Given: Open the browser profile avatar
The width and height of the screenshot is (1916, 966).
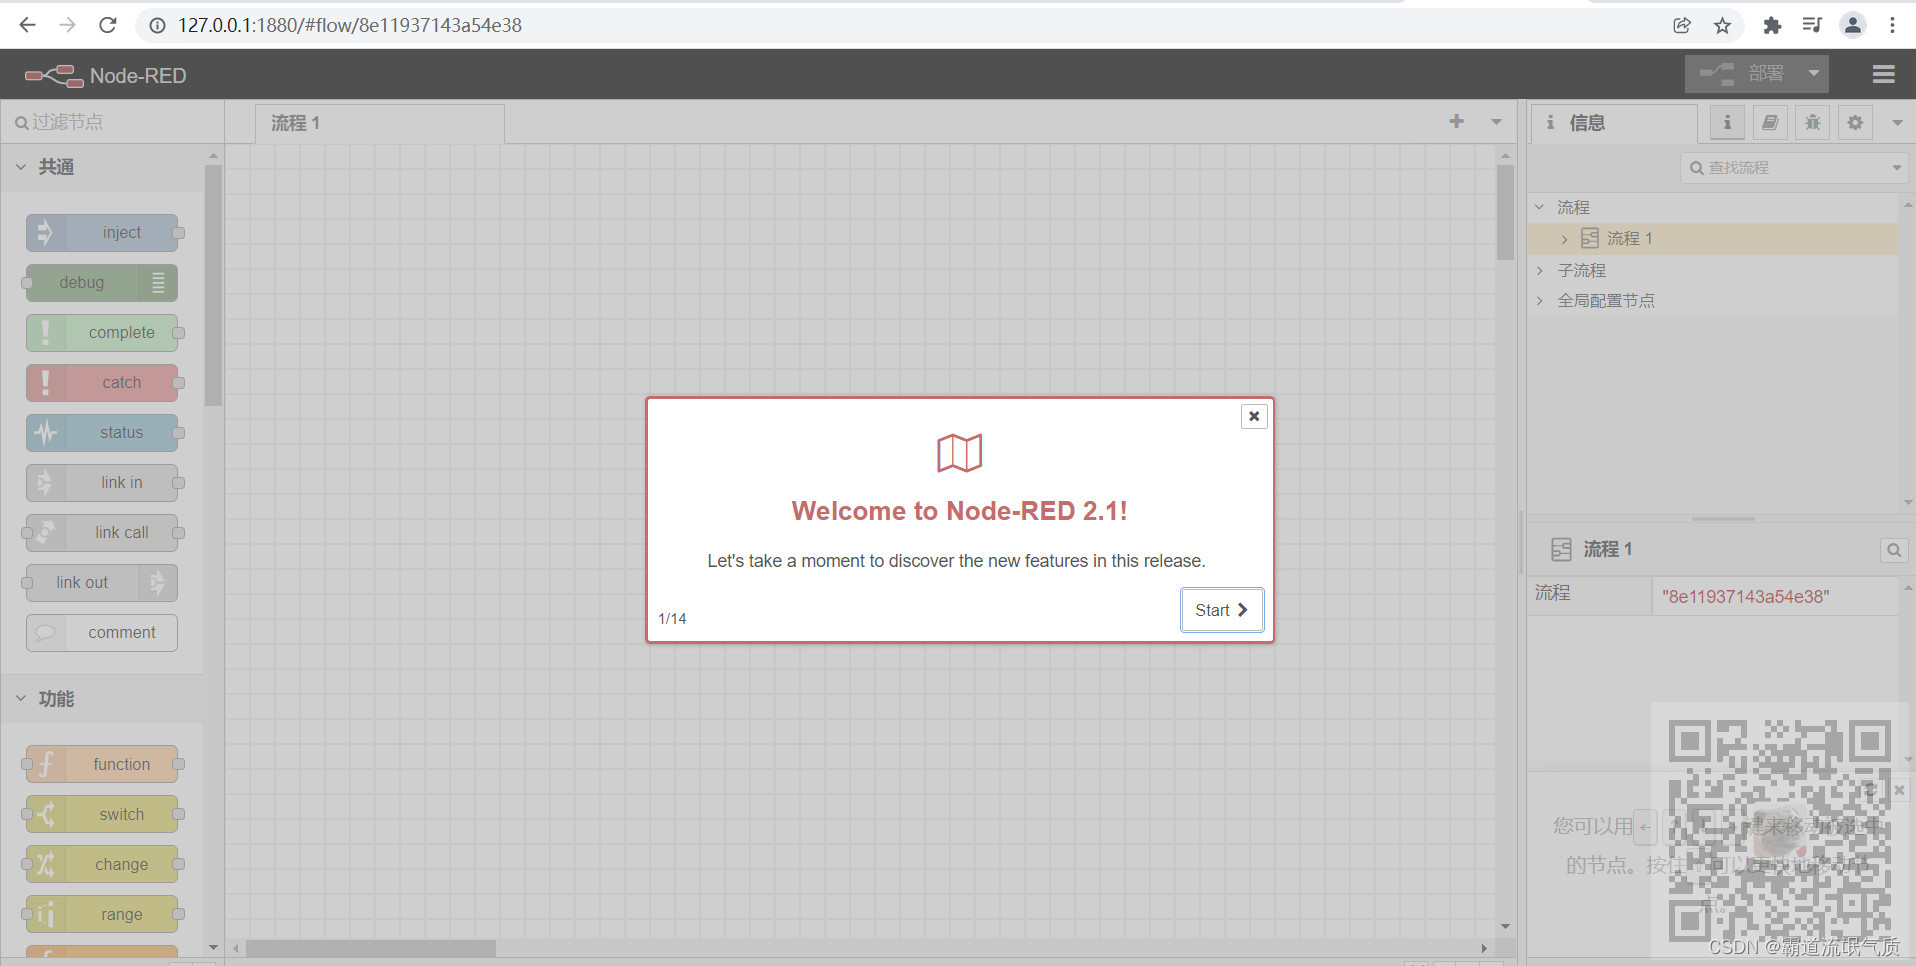Looking at the screenshot, I should click(1853, 26).
